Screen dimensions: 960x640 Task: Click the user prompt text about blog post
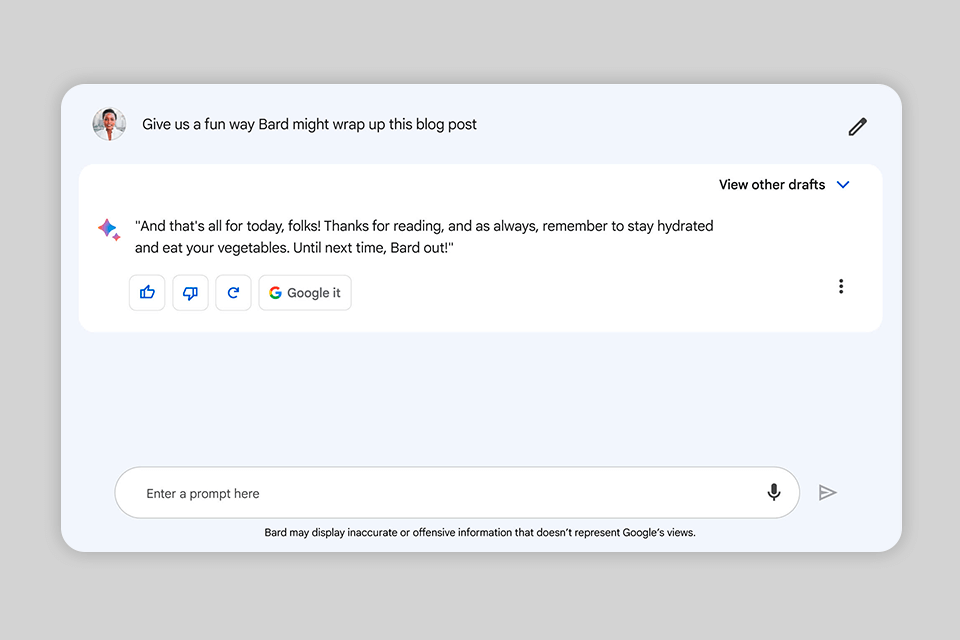click(309, 124)
